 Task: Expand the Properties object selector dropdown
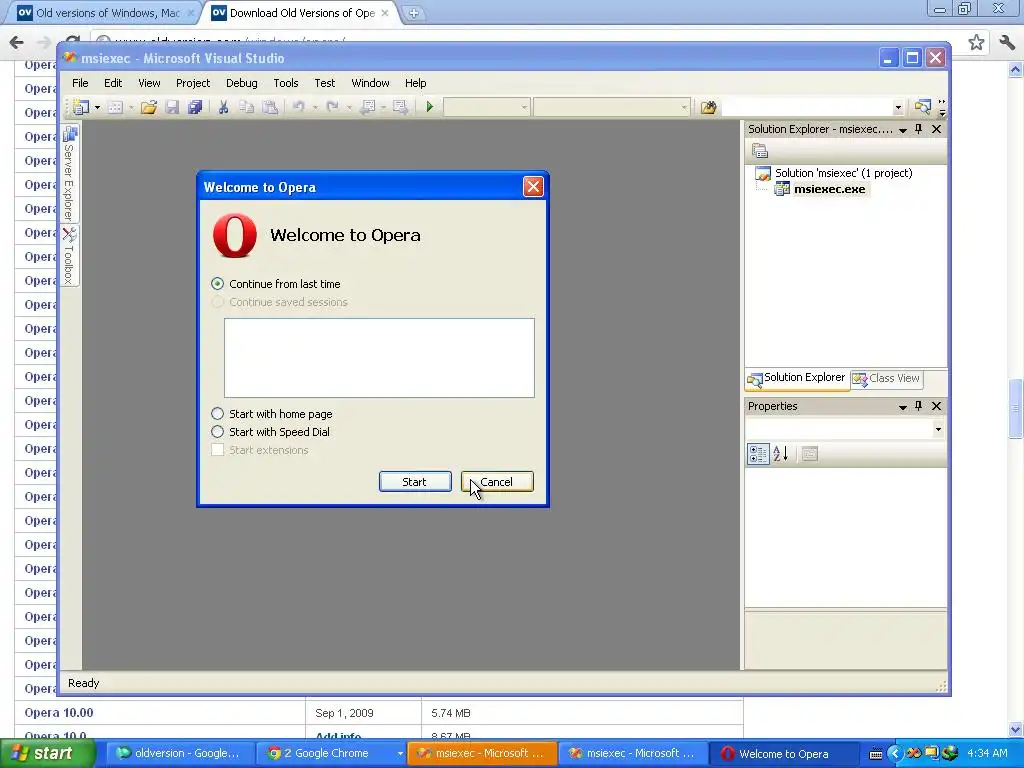pos(938,429)
